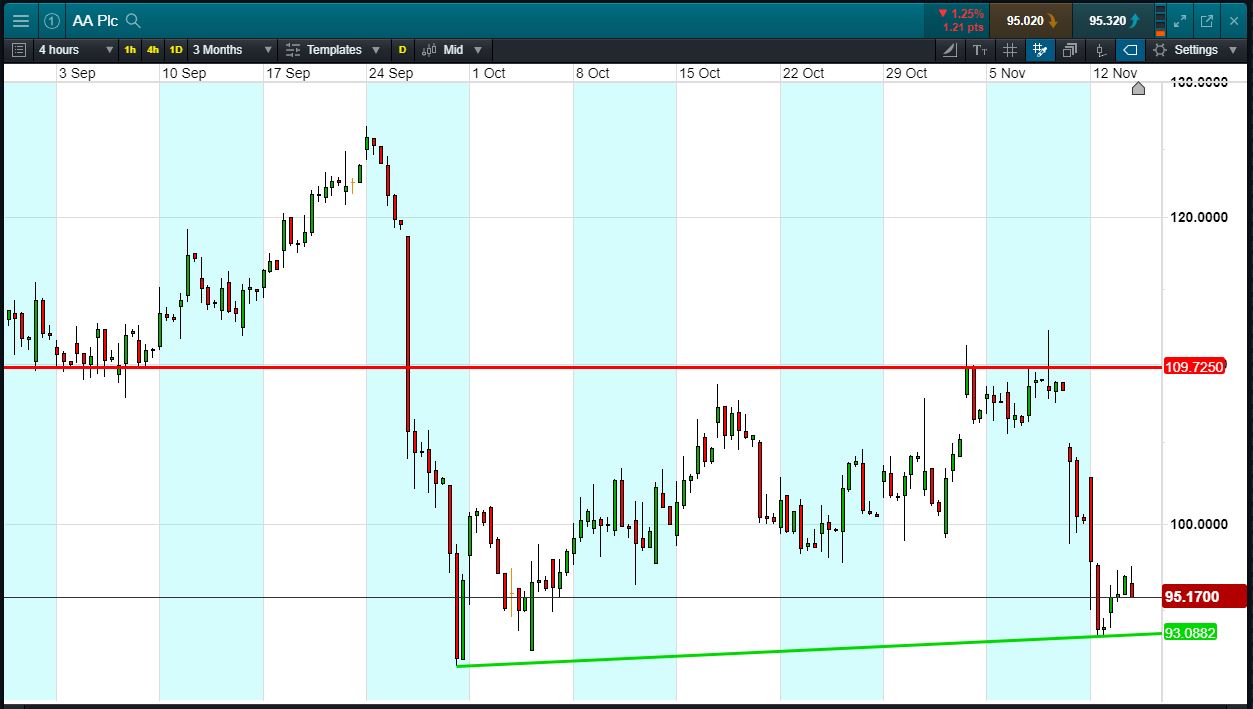Toggle the chart gridlines icon
Viewport: 1253px width, 709px height.
(x=1010, y=50)
